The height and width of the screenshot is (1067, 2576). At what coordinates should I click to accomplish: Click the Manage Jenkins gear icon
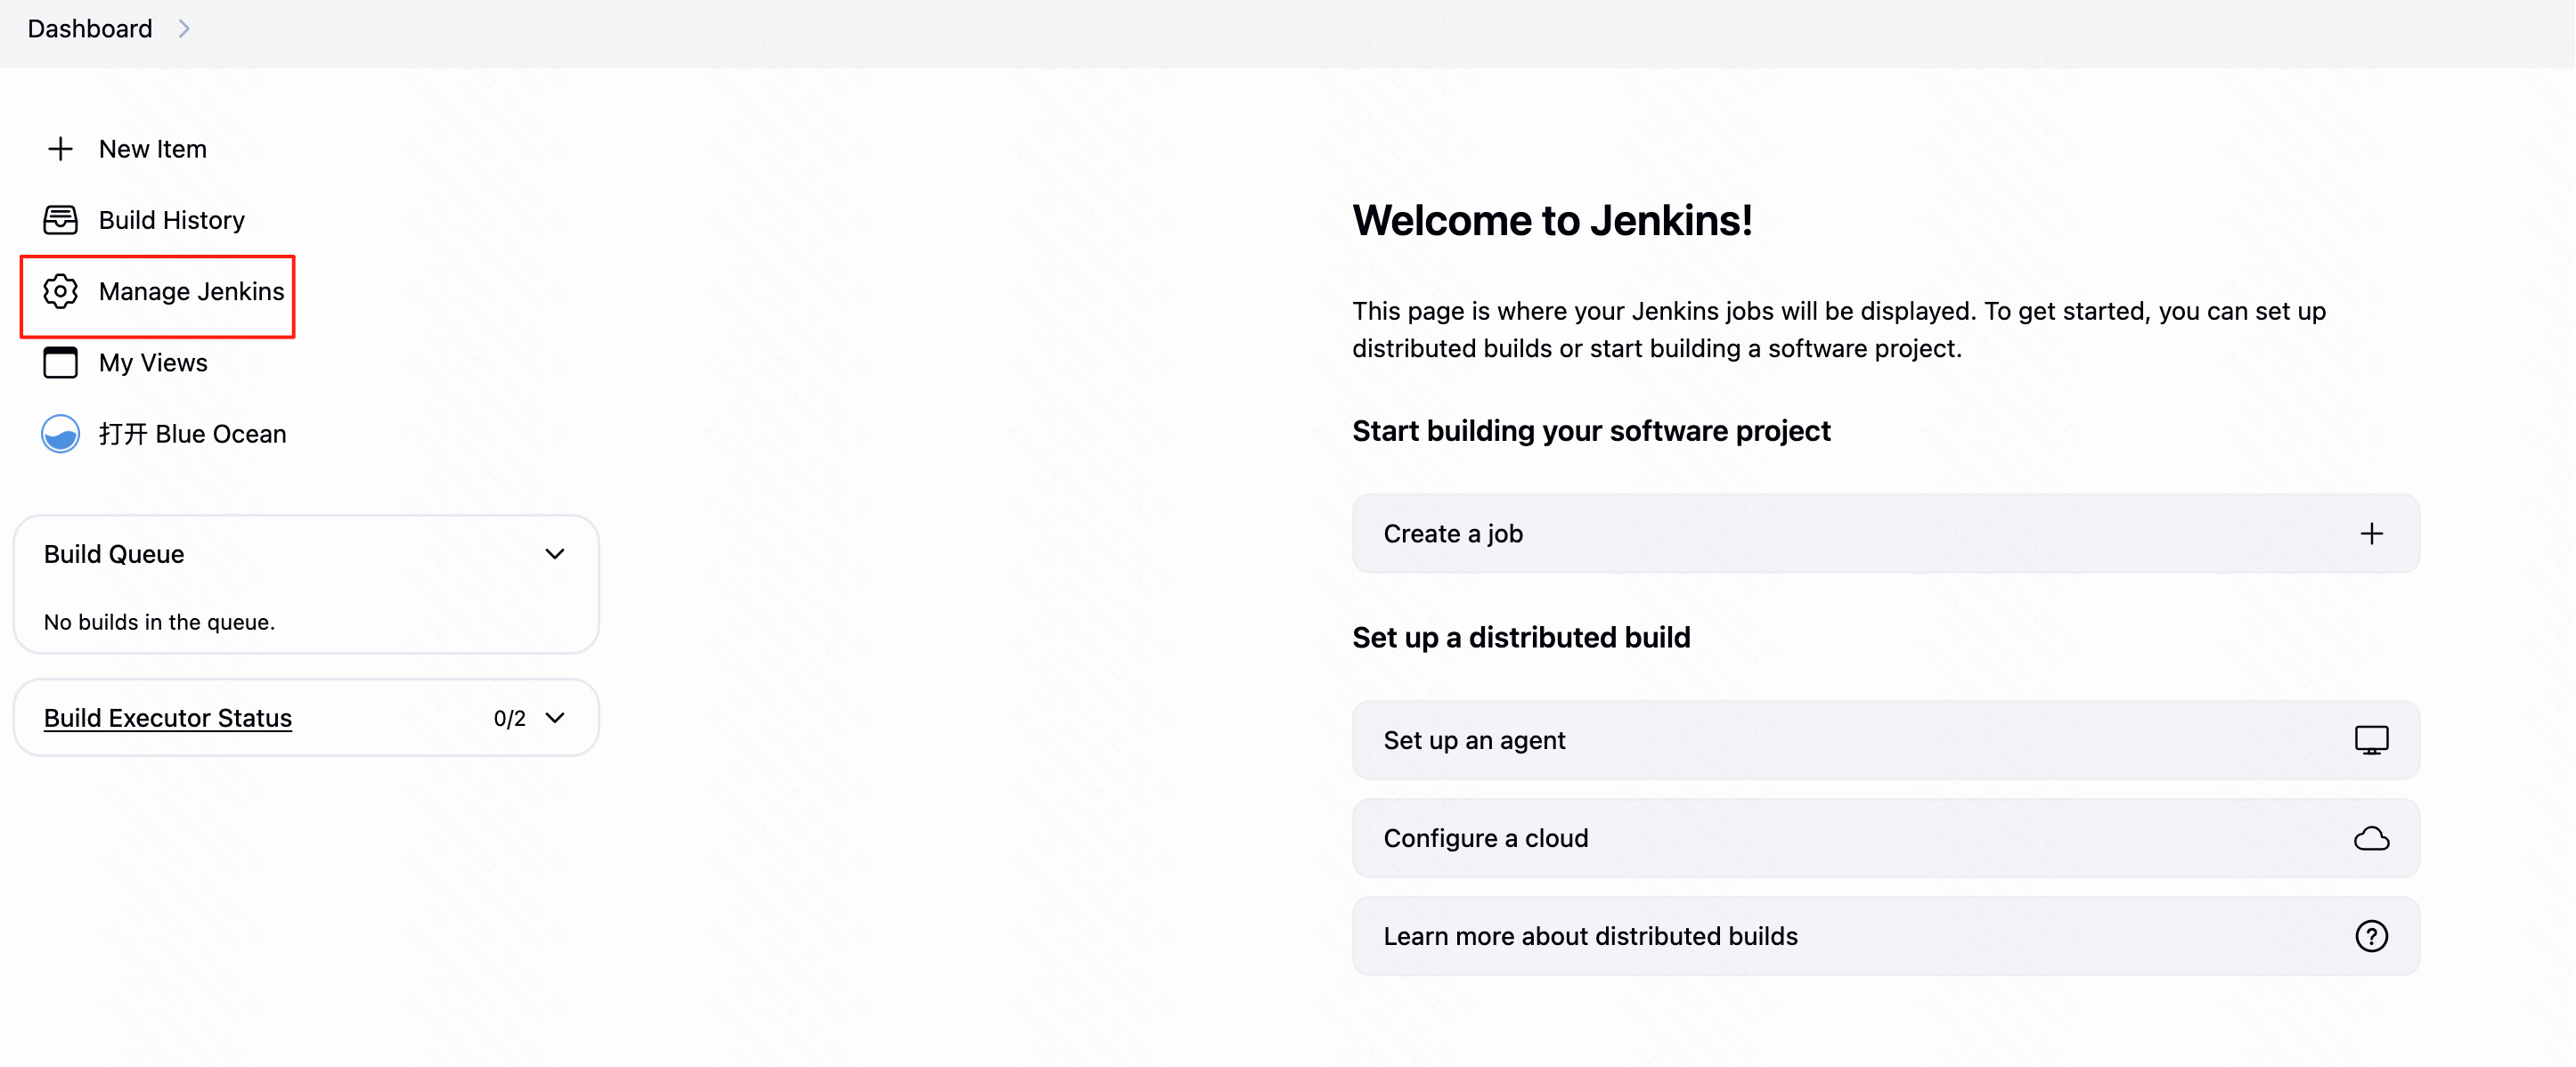60,291
